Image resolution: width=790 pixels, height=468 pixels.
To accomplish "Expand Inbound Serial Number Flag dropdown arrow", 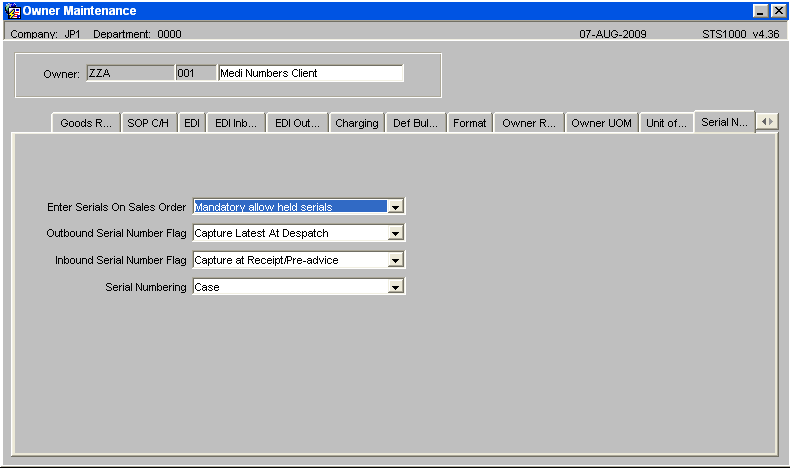I will (396, 260).
